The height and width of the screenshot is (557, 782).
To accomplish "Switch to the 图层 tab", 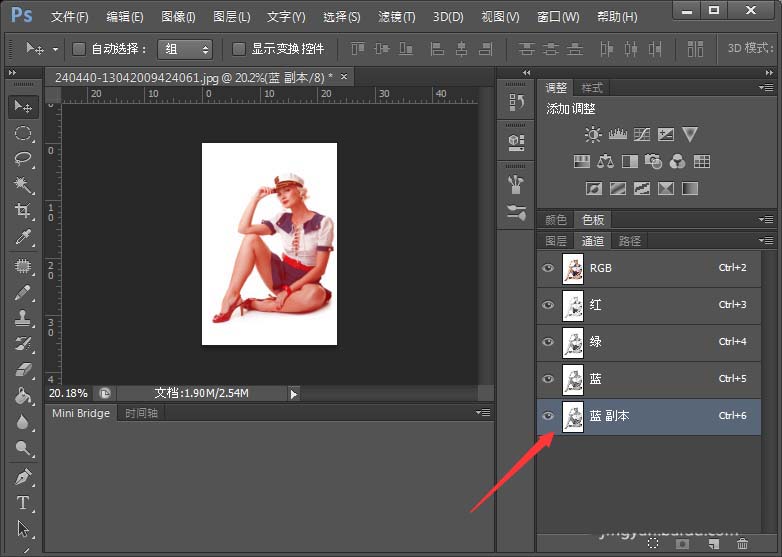I will (556, 241).
